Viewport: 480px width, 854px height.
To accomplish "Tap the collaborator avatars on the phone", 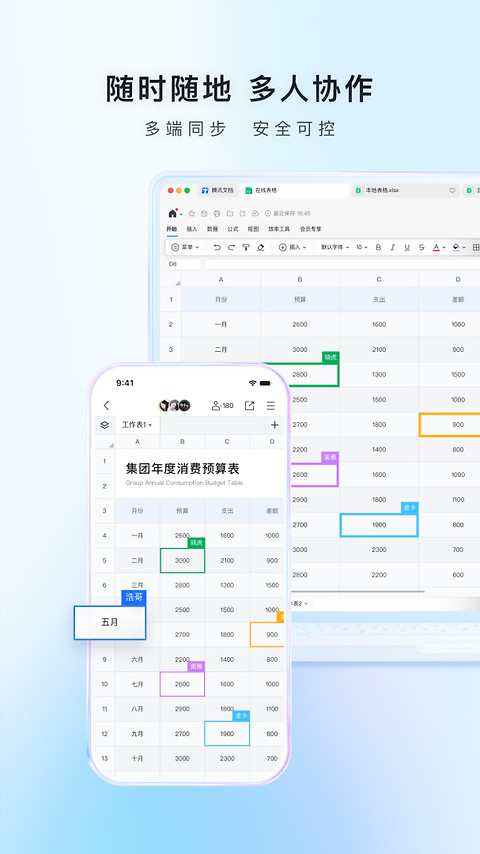I will point(174,405).
